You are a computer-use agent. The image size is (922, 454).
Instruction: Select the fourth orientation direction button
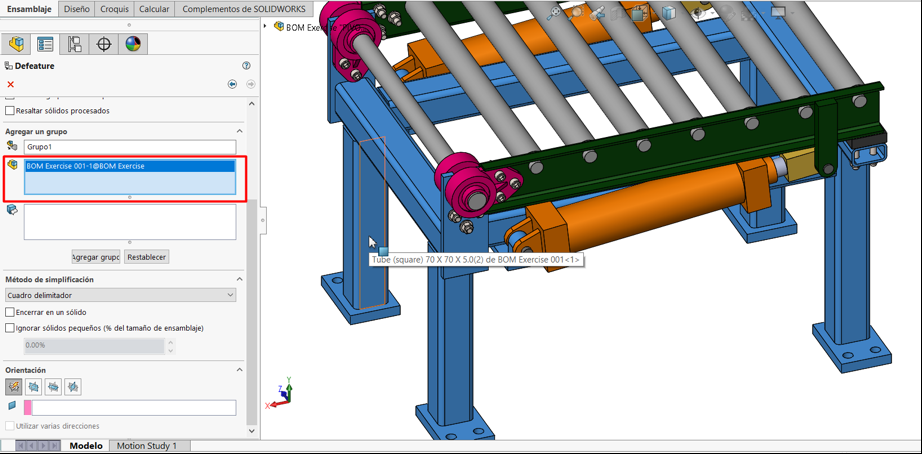pos(72,386)
